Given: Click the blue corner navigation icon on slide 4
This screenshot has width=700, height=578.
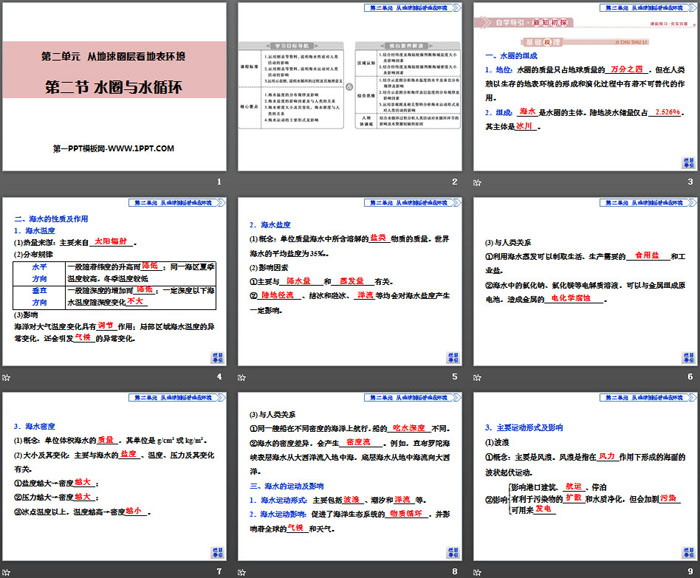Looking at the screenshot, I should [217, 358].
